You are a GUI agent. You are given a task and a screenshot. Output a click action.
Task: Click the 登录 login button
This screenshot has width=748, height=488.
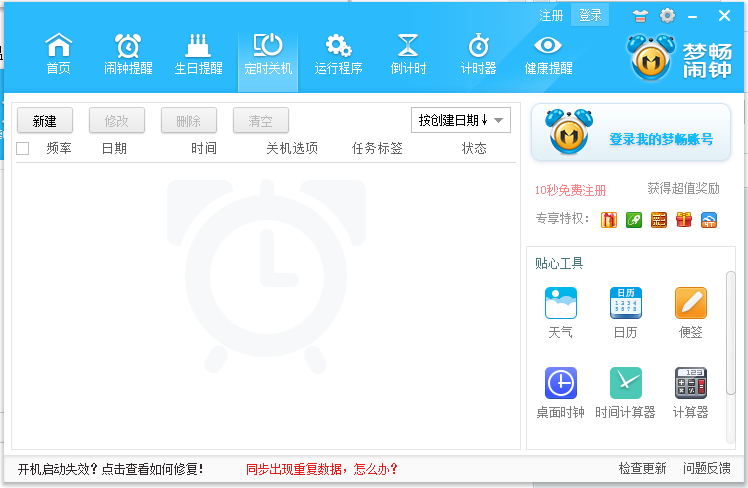(590, 16)
